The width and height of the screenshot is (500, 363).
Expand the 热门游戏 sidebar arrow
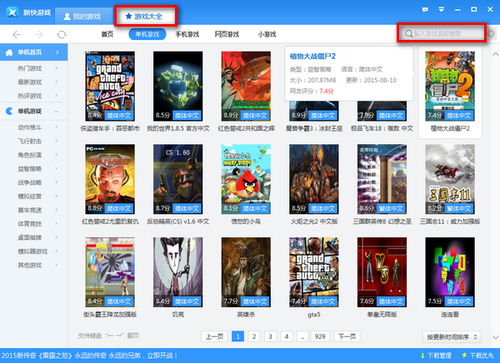pos(56,68)
